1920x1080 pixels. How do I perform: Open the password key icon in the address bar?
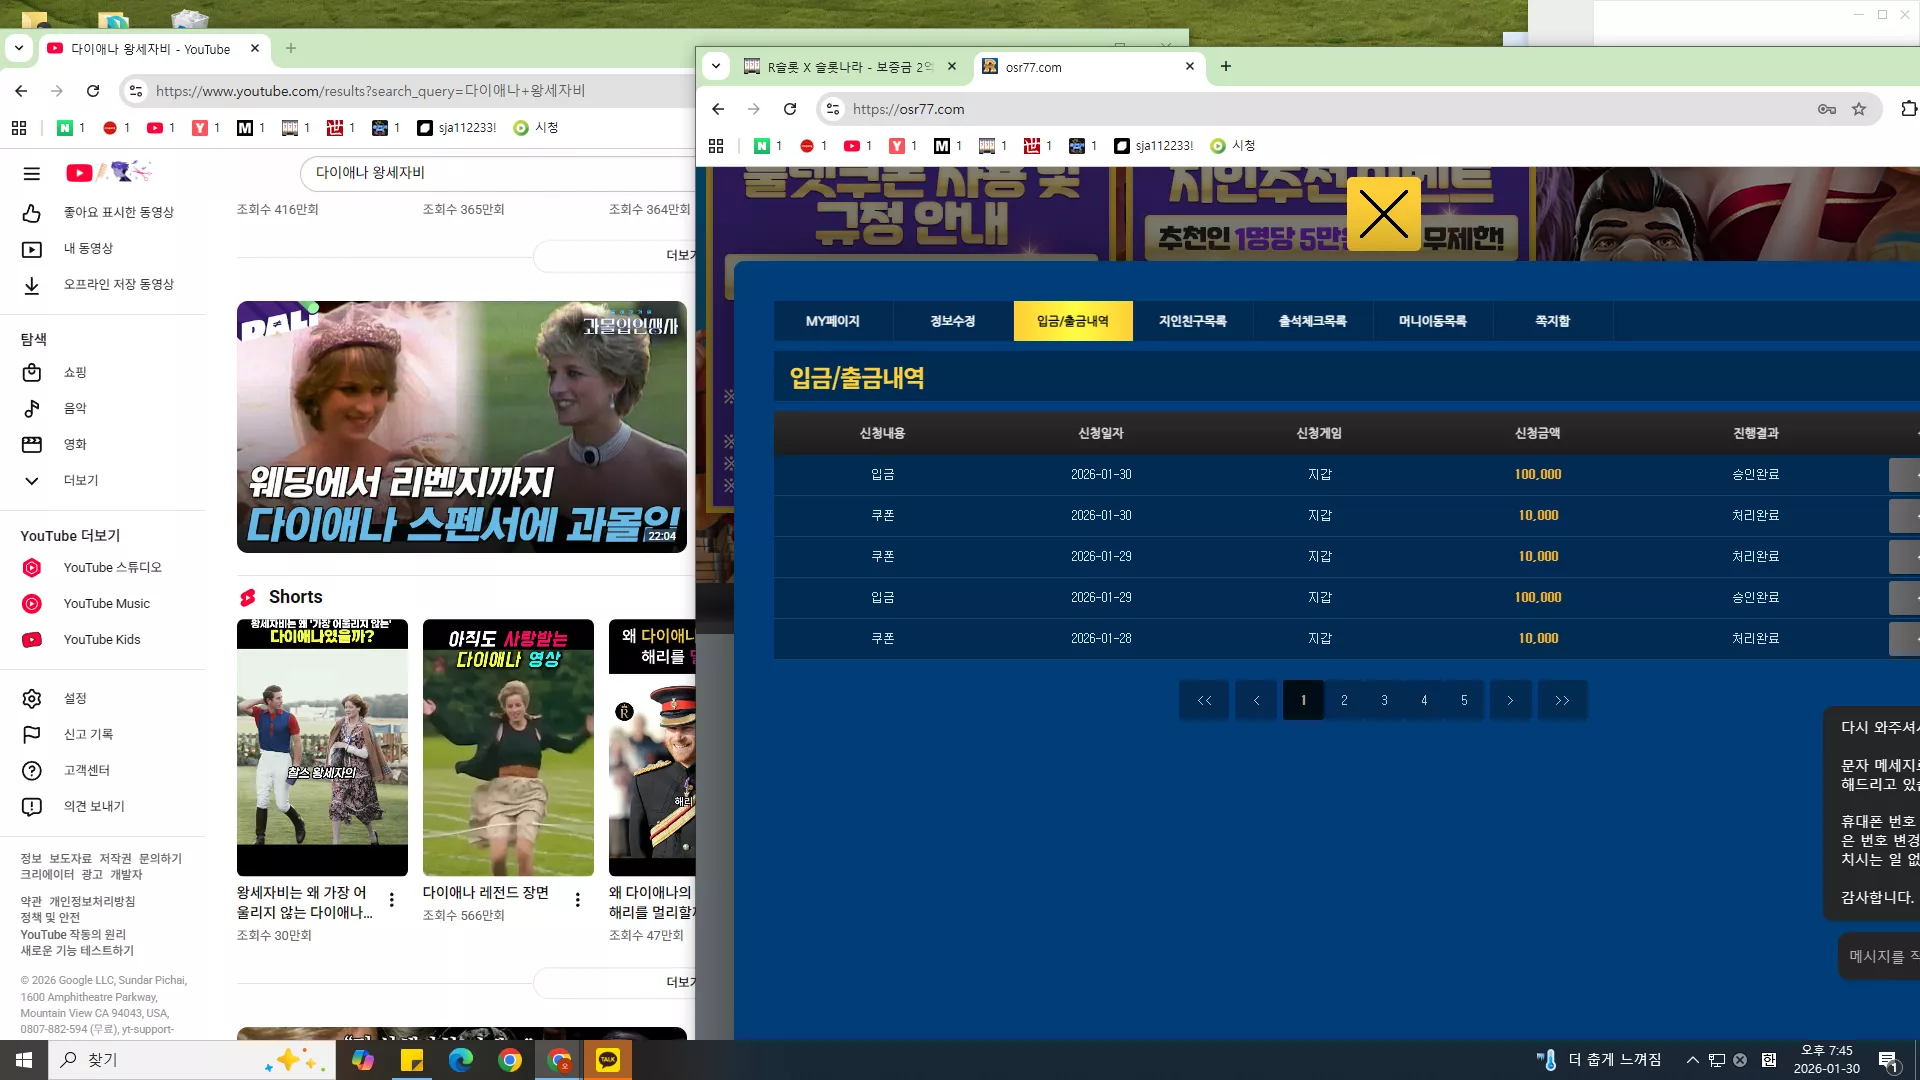[x=1827, y=109]
